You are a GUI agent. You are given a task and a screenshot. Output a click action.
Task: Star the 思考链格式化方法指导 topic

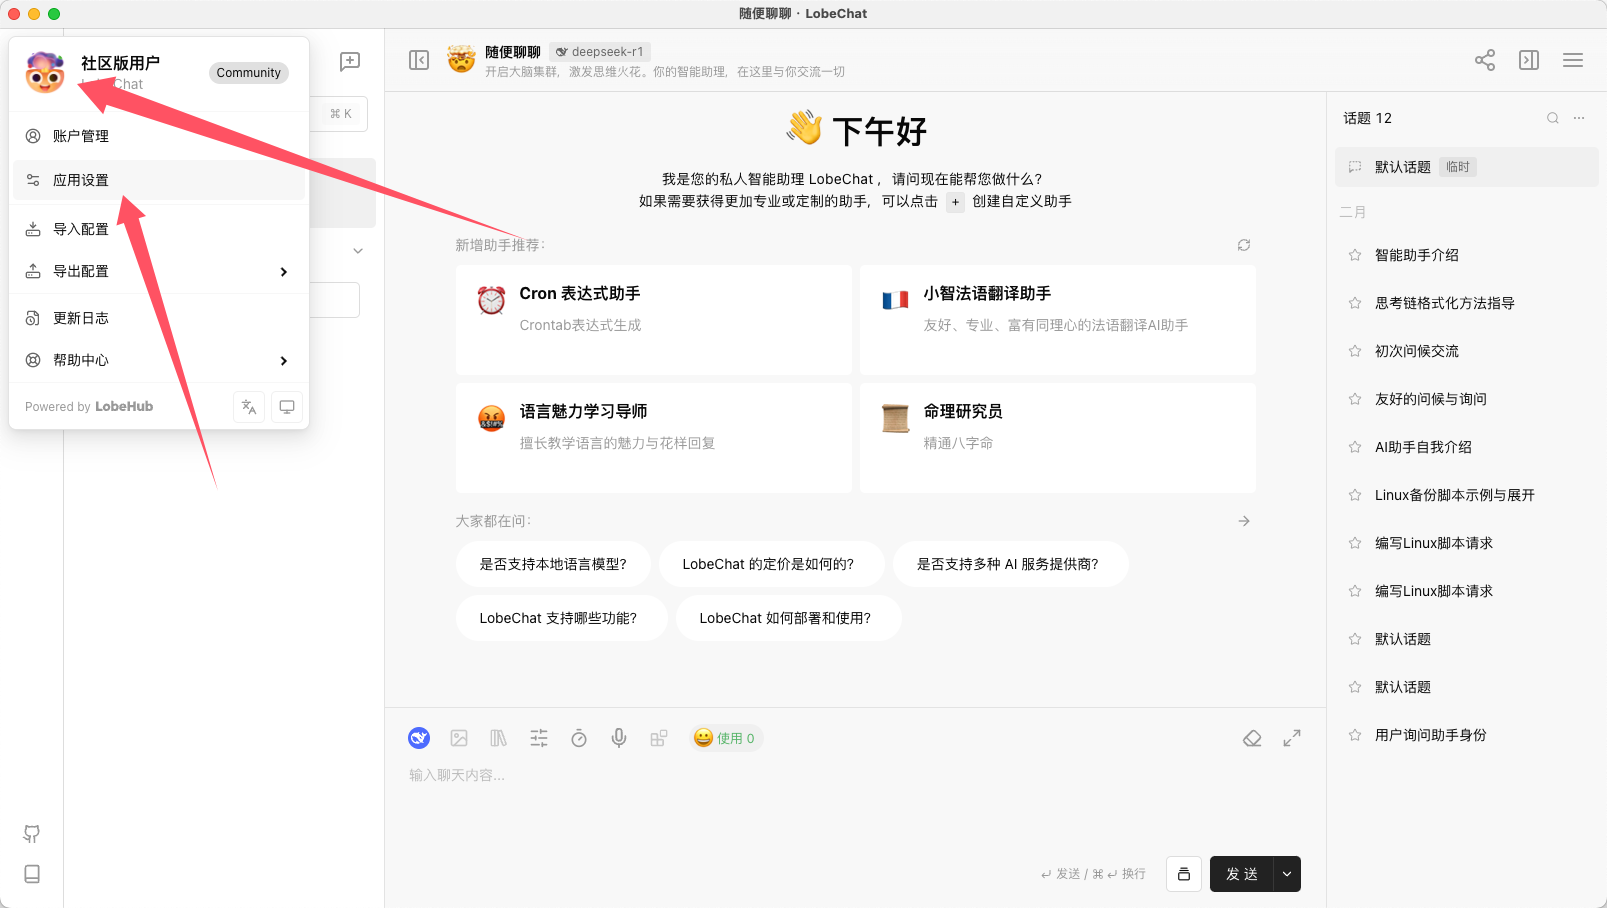coord(1355,303)
